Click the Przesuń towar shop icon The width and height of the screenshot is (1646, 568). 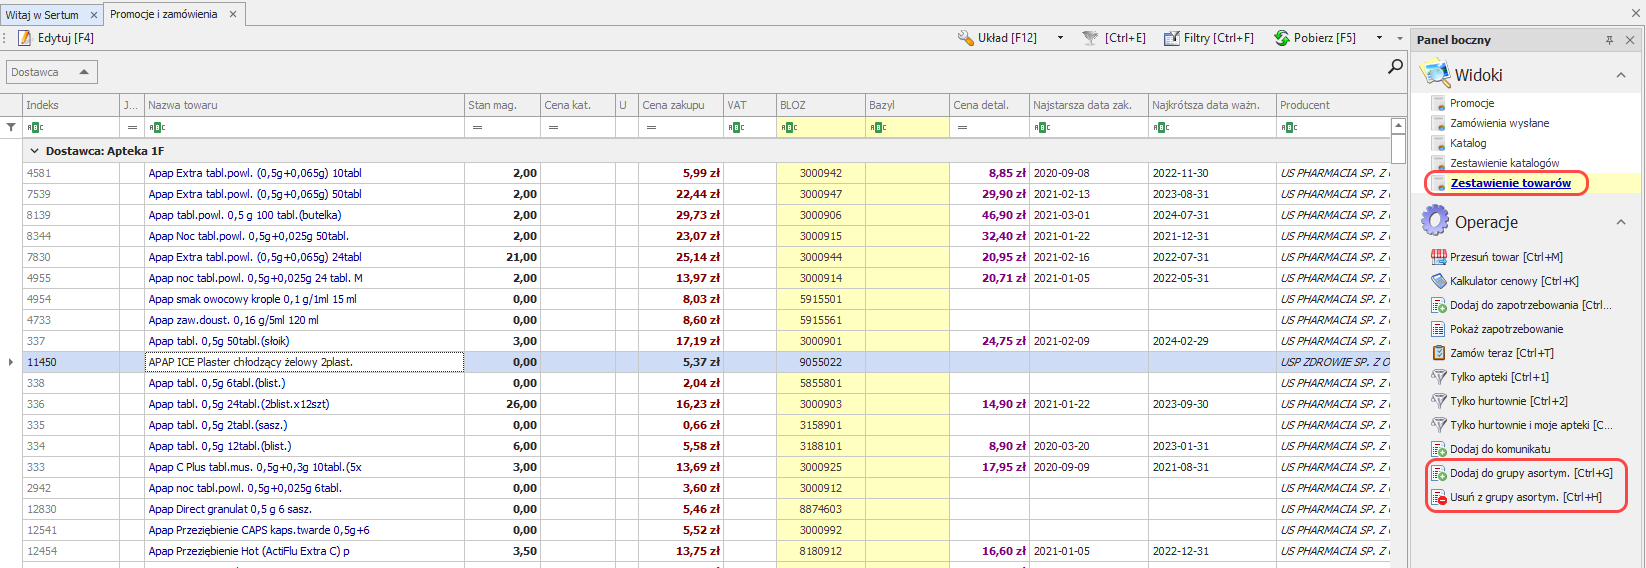pyautogui.click(x=1438, y=257)
